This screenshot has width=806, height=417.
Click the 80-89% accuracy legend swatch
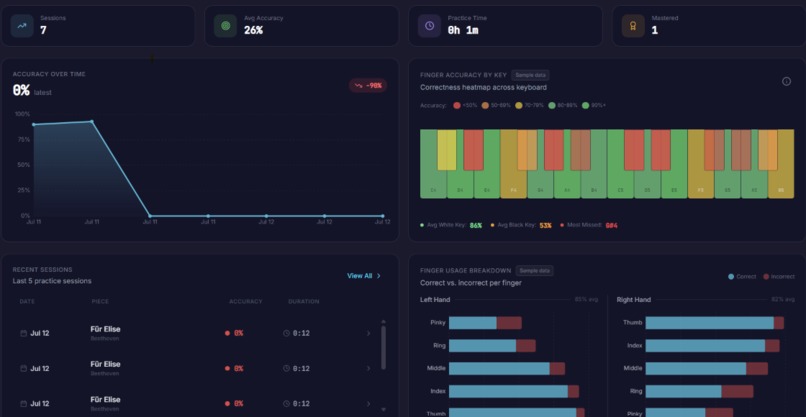point(552,105)
